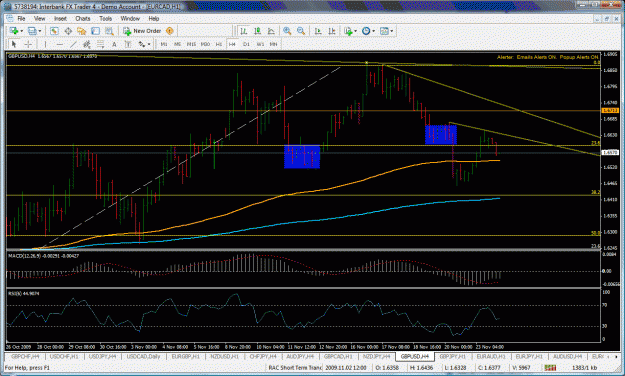
Task: Select the Crosshair tool
Action: tap(28, 44)
